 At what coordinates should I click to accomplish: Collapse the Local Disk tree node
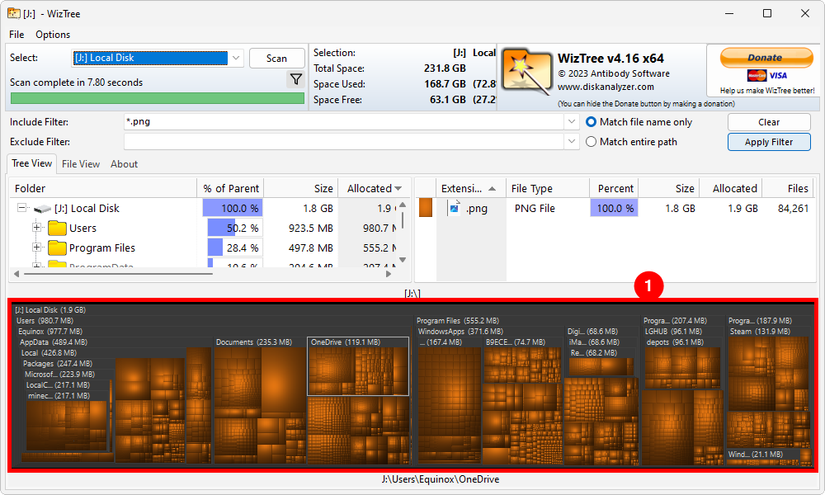[x=22, y=209]
